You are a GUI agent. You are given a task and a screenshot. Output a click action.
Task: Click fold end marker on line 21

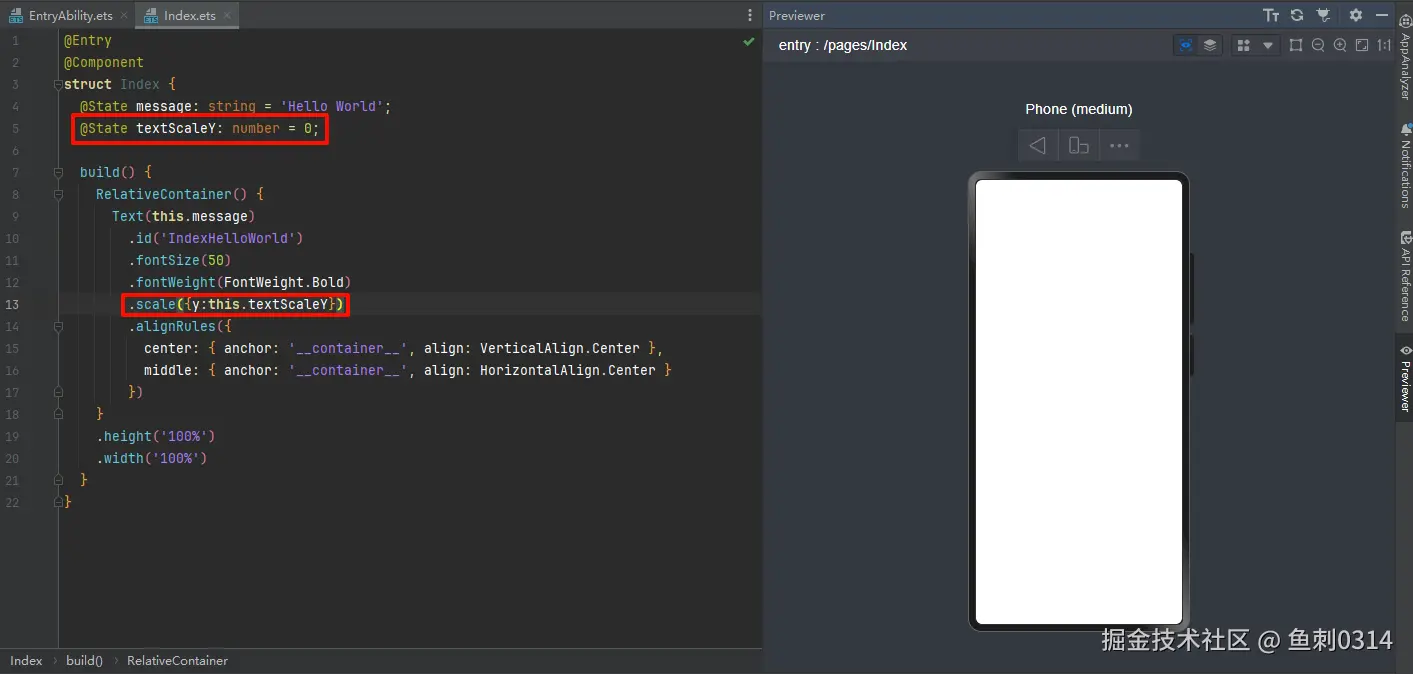pos(58,480)
